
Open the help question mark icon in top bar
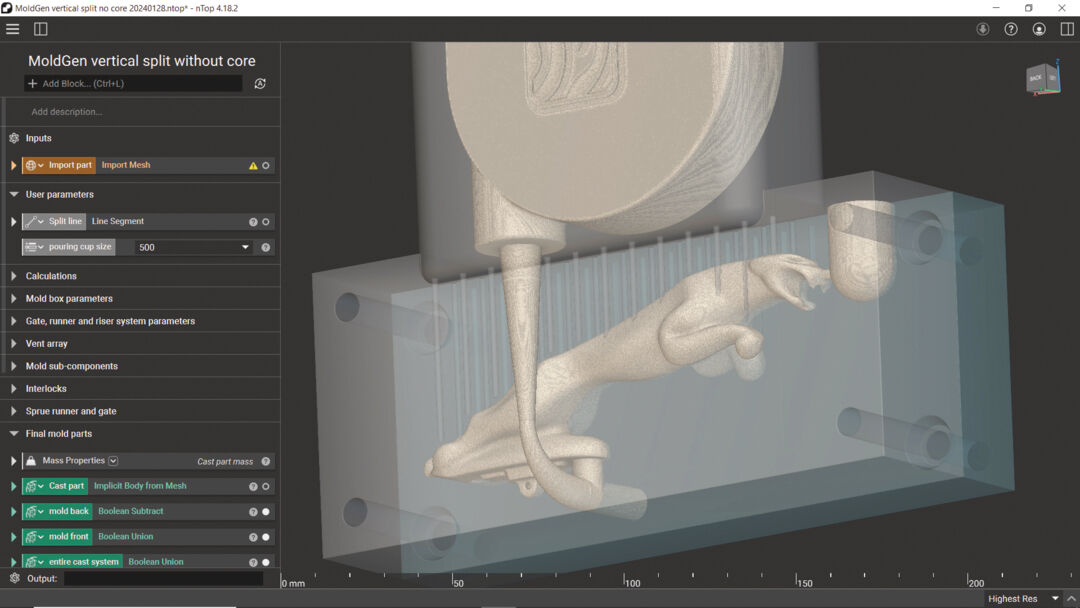(x=1011, y=29)
